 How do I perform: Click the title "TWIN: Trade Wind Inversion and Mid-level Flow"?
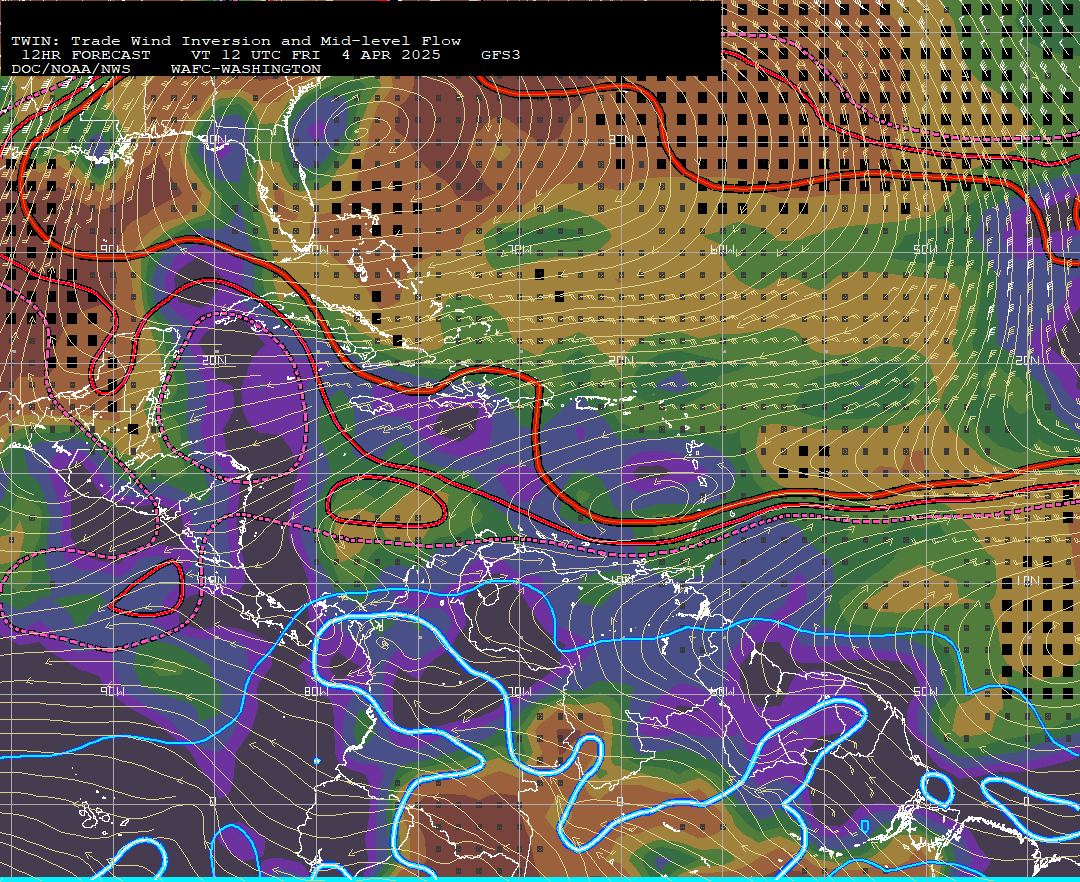pyautogui.click(x=236, y=41)
